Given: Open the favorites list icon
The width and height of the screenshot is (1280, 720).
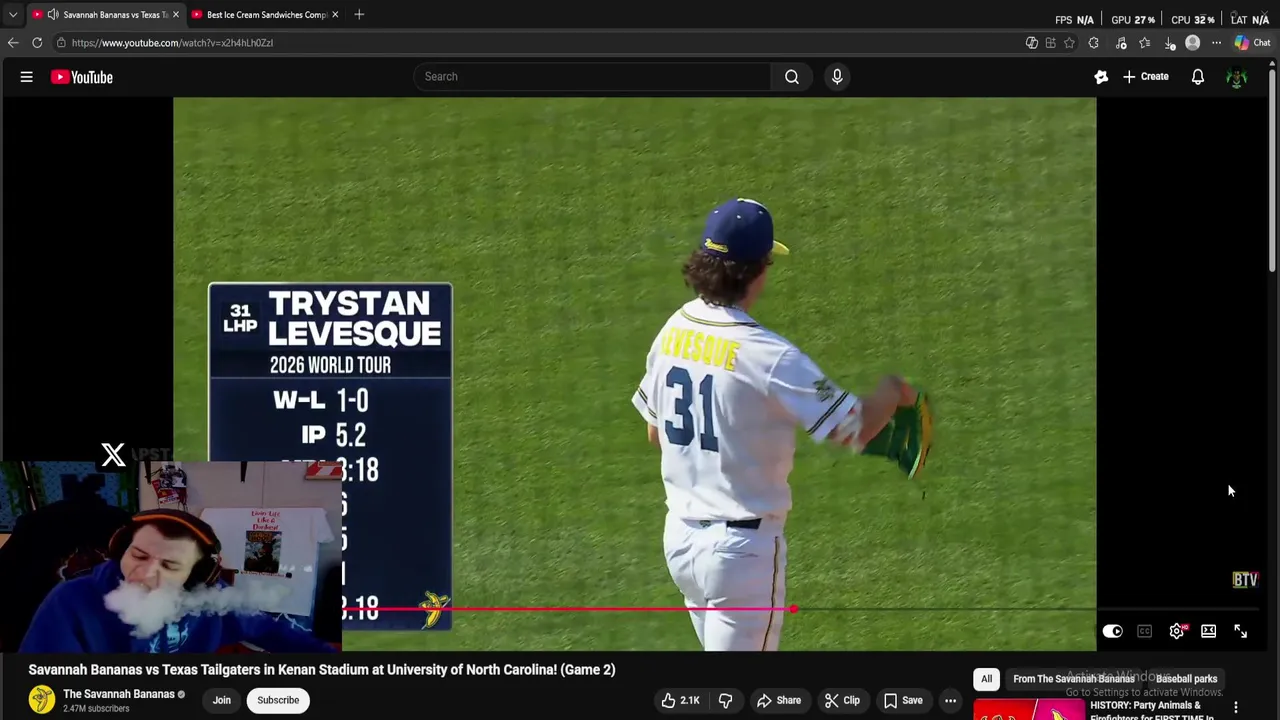Looking at the screenshot, I should 1145,43.
